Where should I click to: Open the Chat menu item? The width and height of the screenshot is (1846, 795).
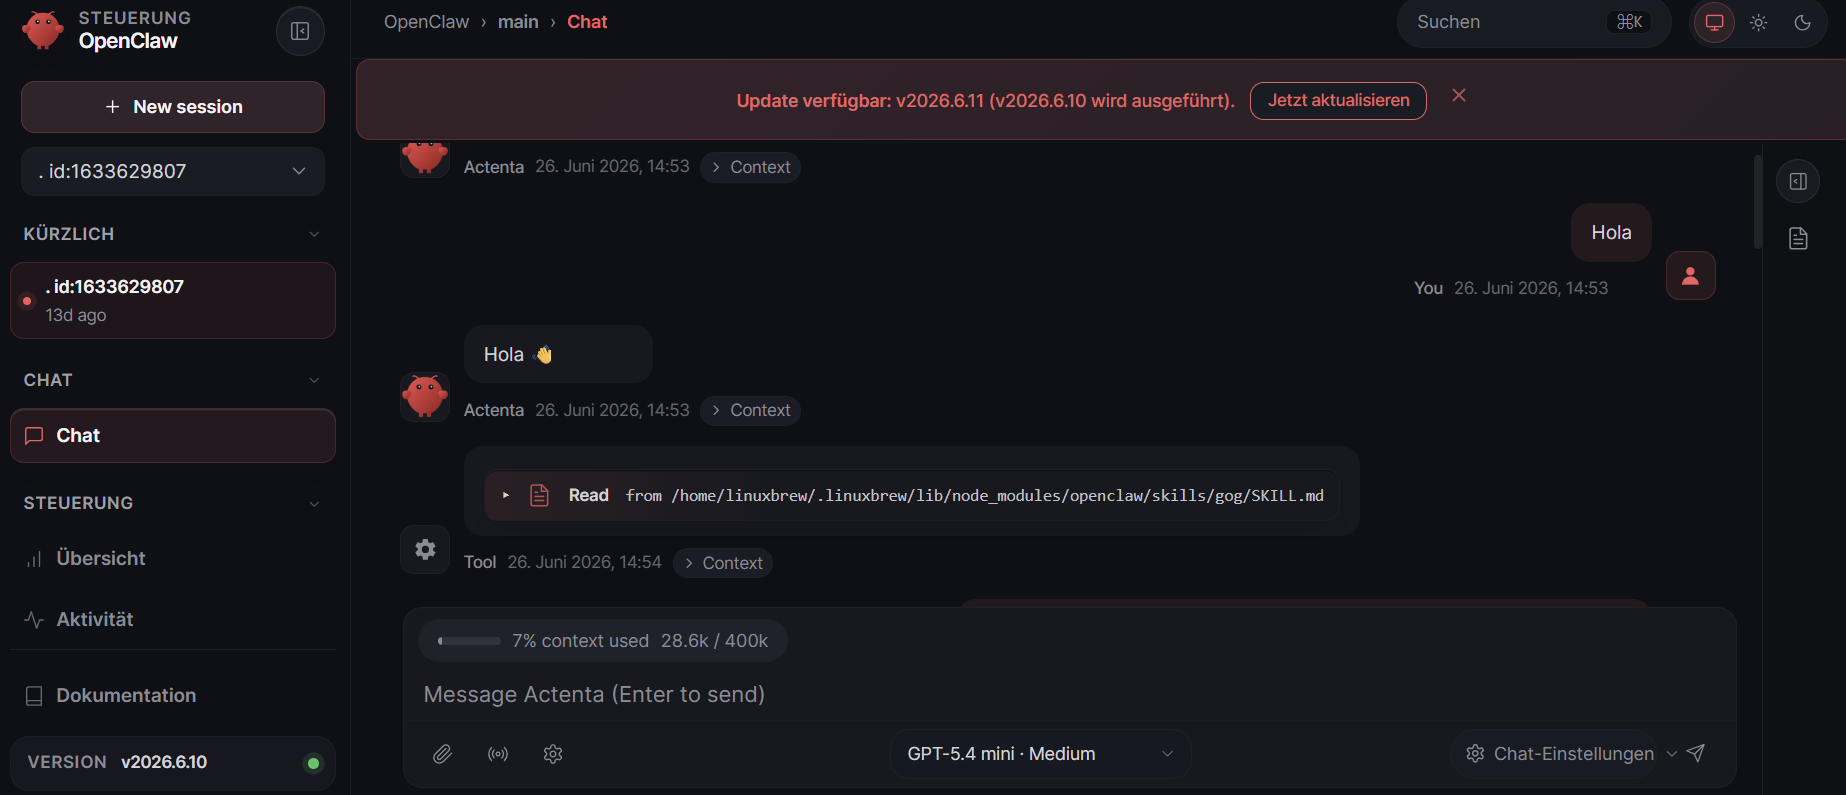(x=173, y=435)
